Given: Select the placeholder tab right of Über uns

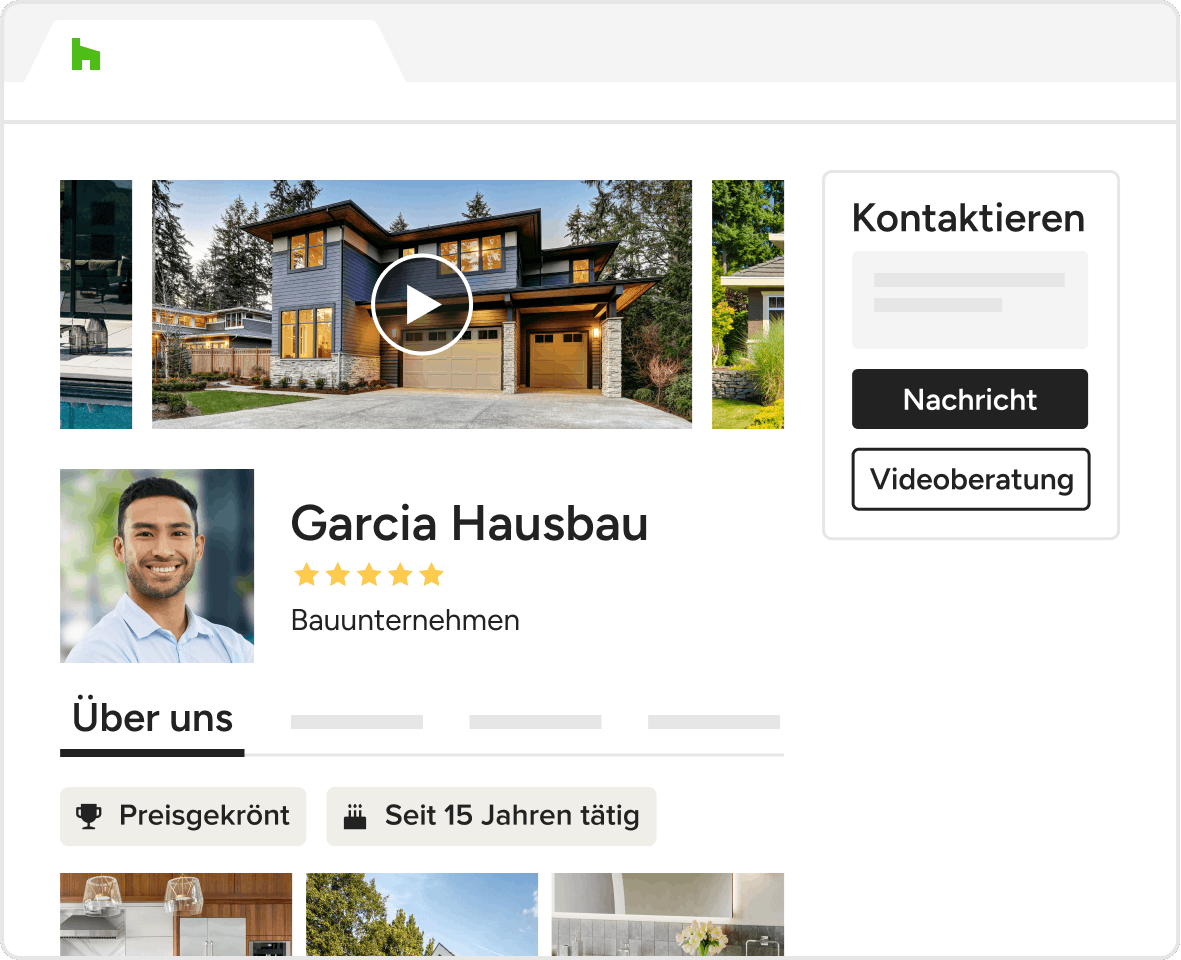Looking at the screenshot, I should pyautogui.click(x=357, y=722).
